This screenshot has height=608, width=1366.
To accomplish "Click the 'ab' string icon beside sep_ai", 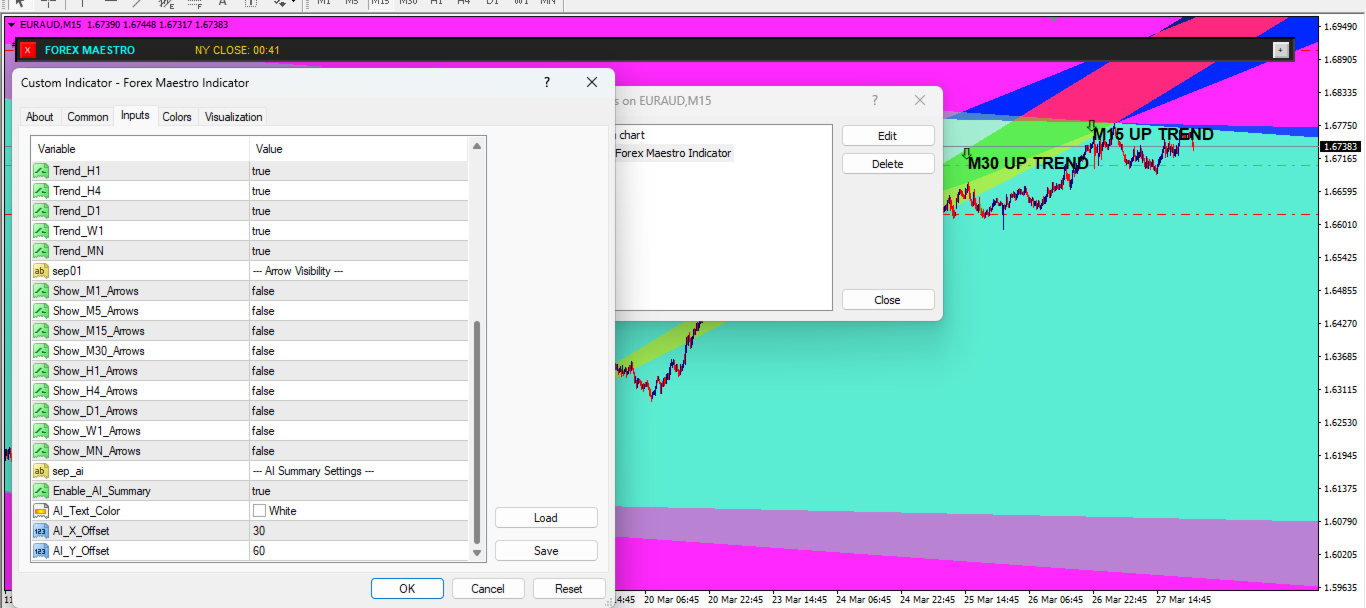I will 41,471.
